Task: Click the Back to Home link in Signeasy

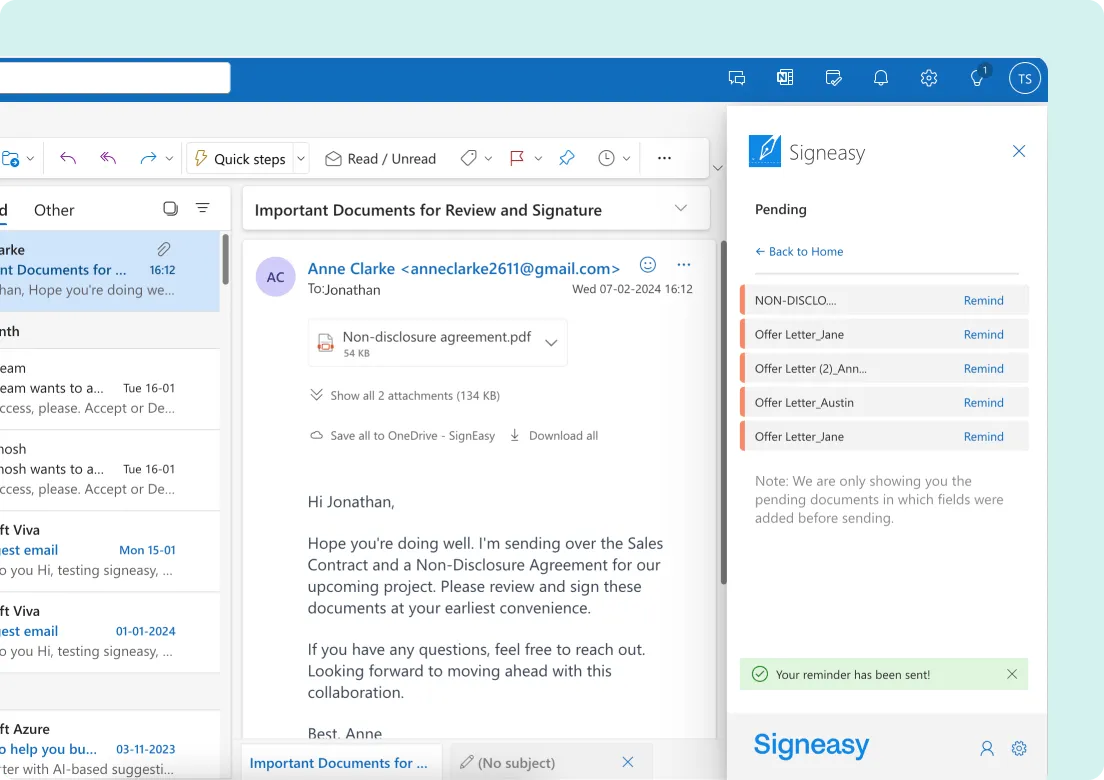Action: [799, 251]
